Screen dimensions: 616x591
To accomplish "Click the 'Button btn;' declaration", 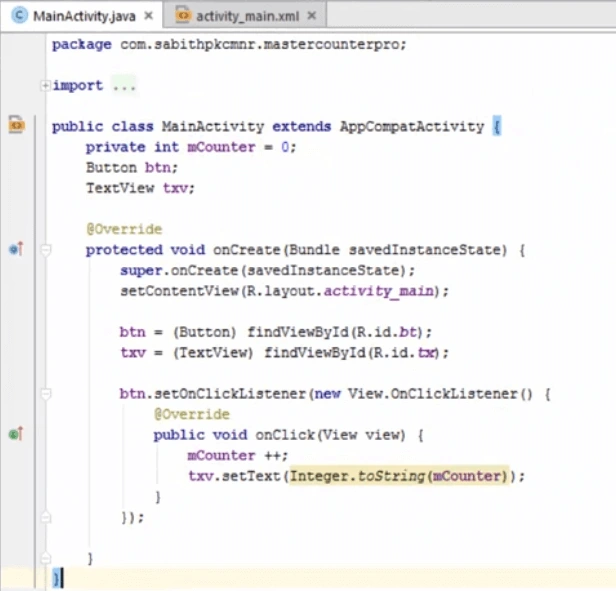I will click(132, 168).
